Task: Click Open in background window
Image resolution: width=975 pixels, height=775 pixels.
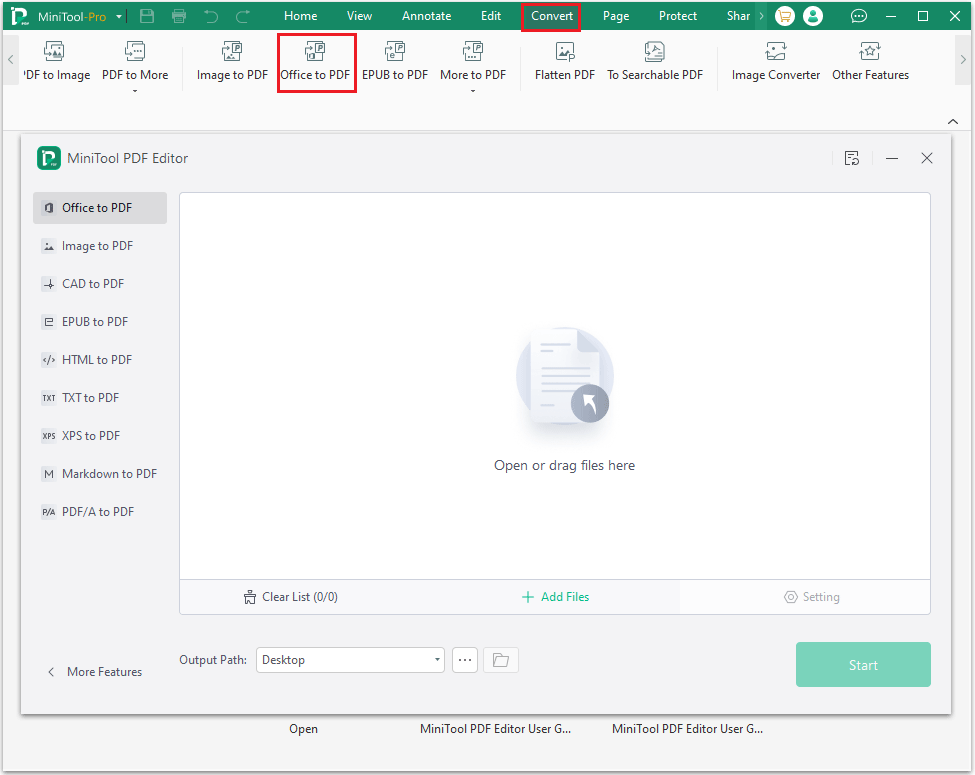Action: pyautogui.click(x=303, y=729)
